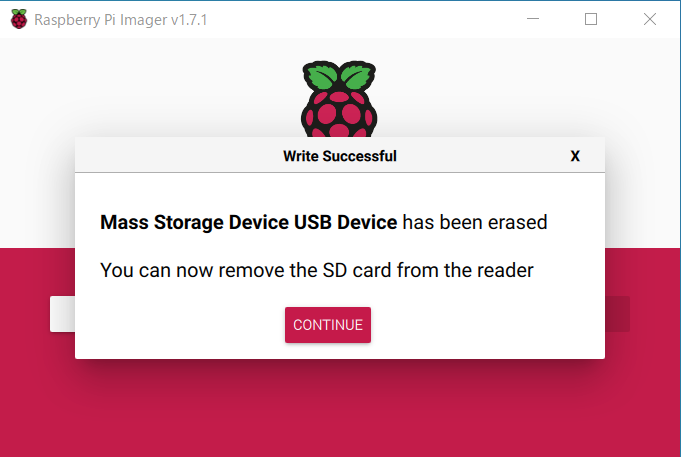
Task: Close the Raspberry Pi Imager window
Action: point(650,19)
